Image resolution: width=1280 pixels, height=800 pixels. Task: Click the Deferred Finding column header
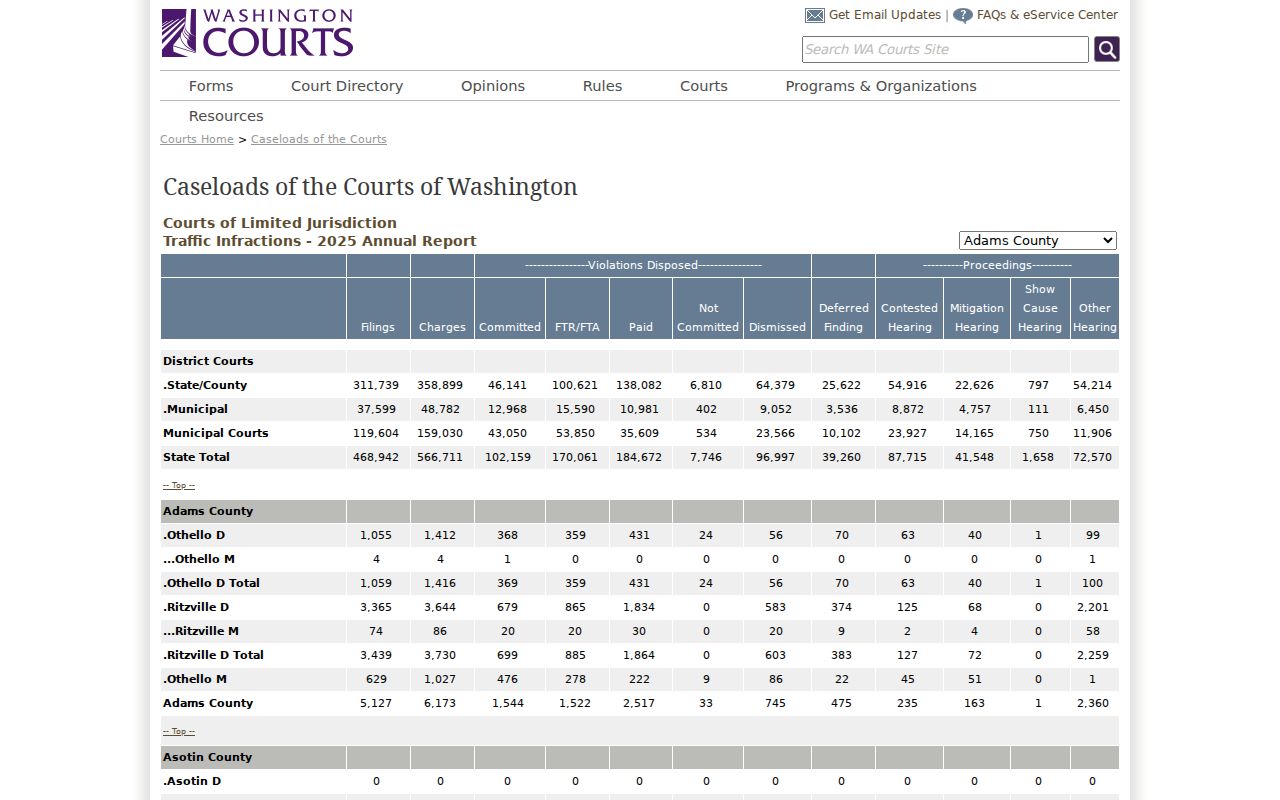[x=843, y=318]
